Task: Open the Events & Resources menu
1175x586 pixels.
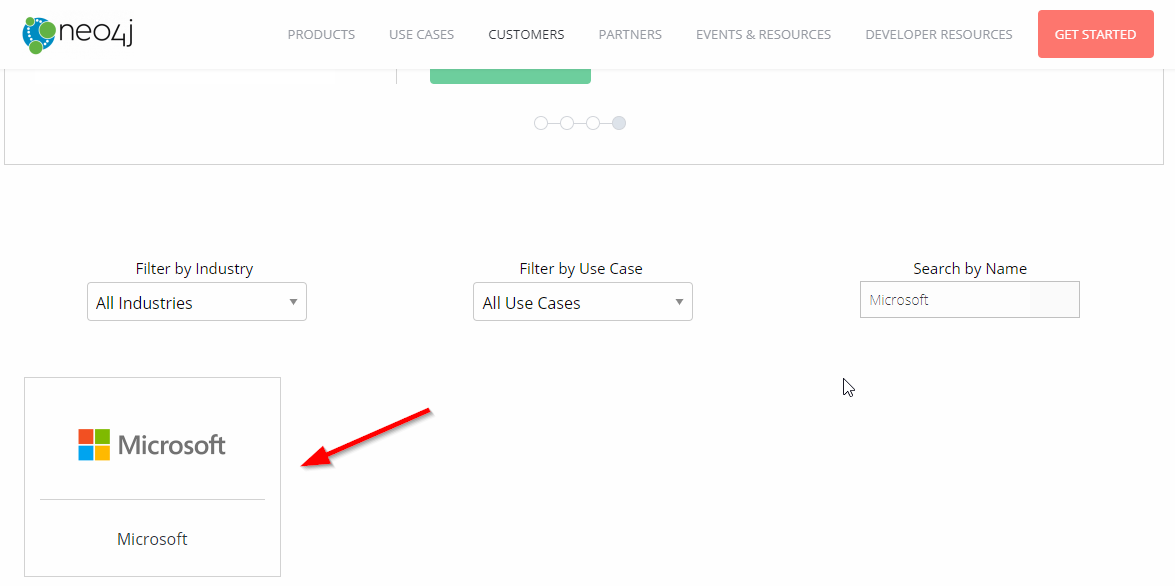Action: [763, 34]
